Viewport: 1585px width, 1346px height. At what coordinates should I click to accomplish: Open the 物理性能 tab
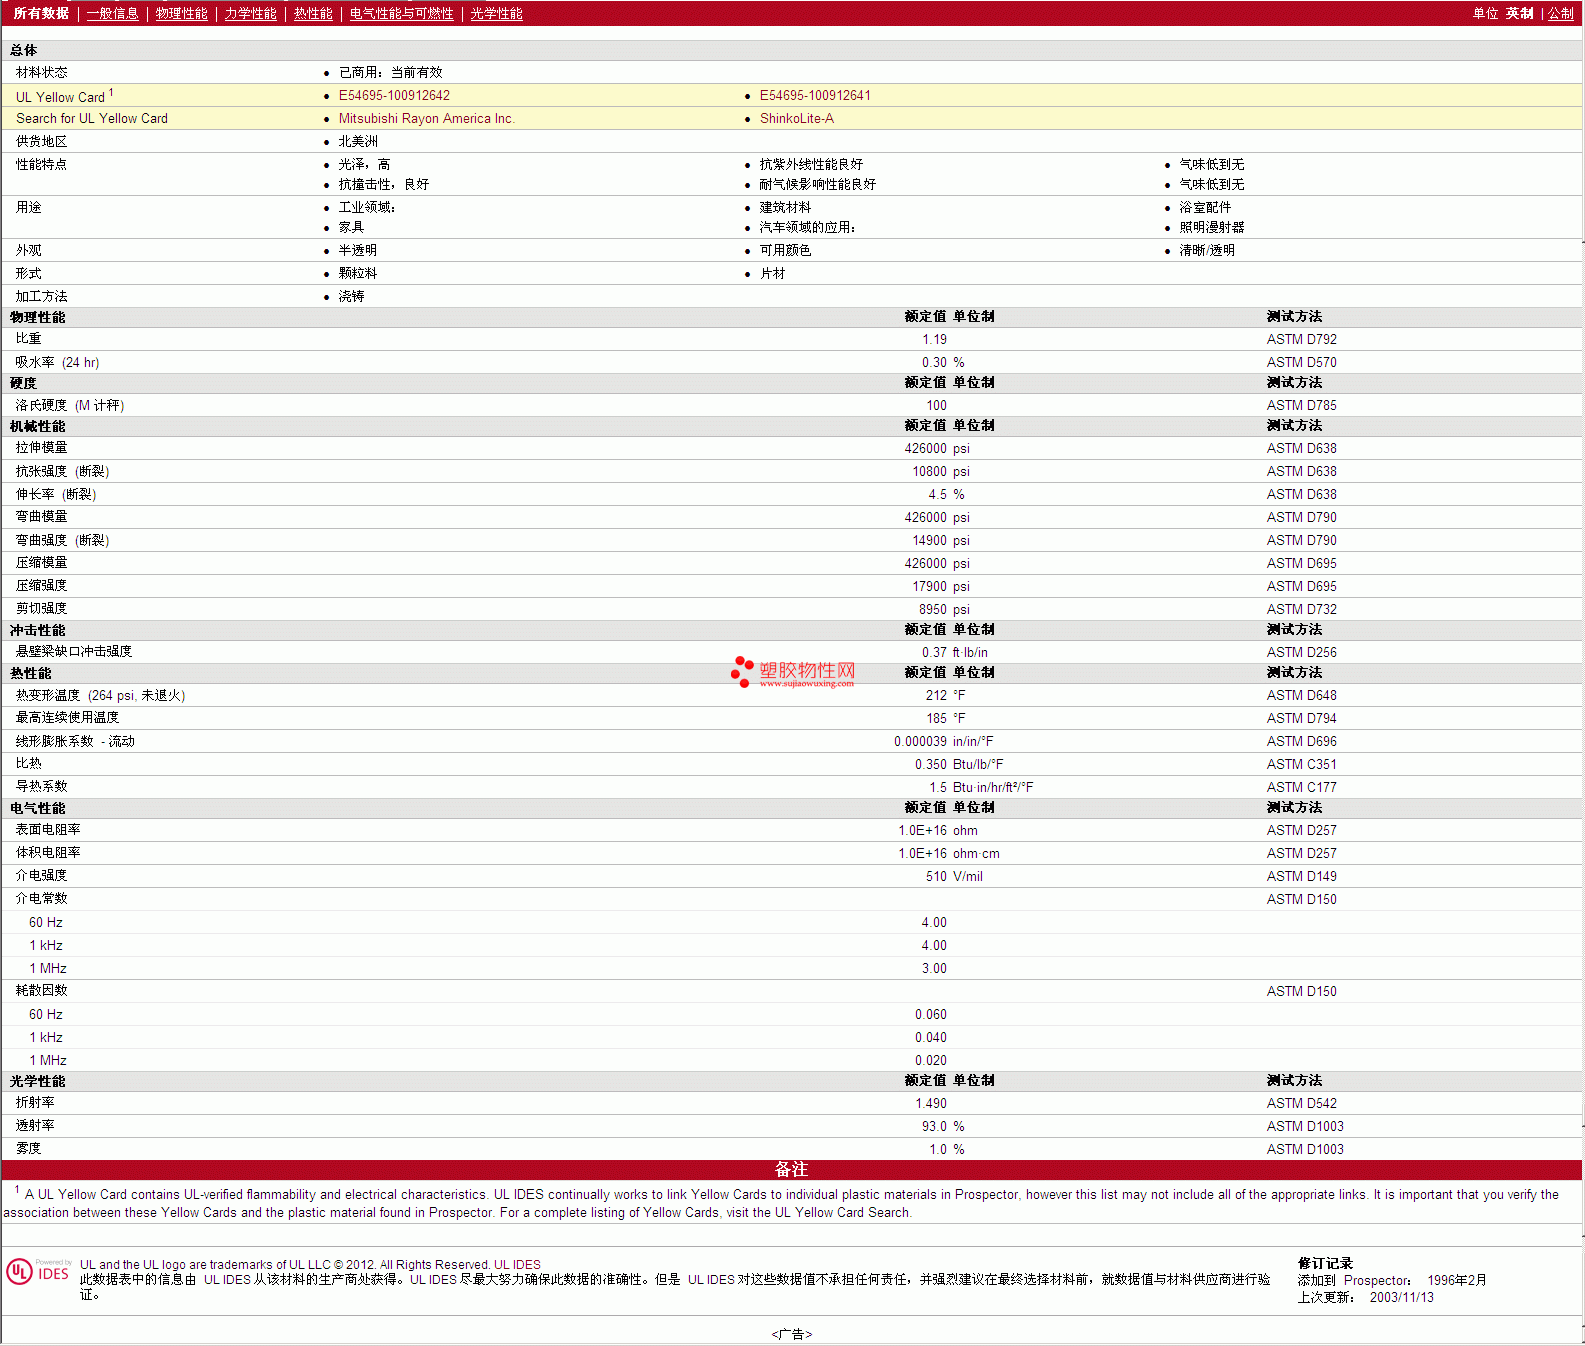pyautogui.click(x=181, y=14)
